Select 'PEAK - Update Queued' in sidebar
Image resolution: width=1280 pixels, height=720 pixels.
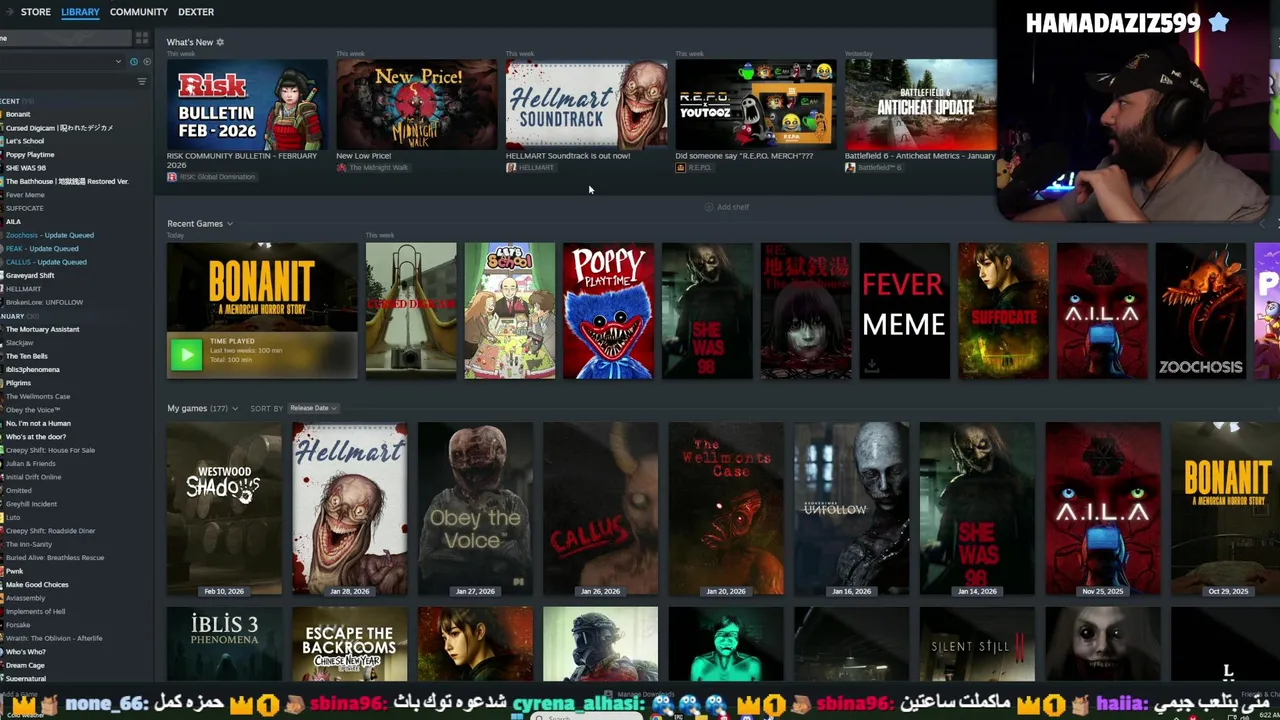point(42,248)
